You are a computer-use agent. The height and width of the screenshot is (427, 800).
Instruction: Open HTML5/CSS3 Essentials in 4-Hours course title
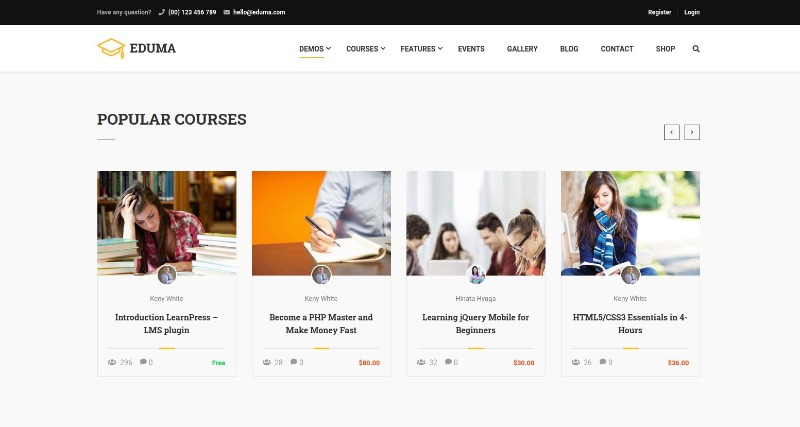click(630, 323)
